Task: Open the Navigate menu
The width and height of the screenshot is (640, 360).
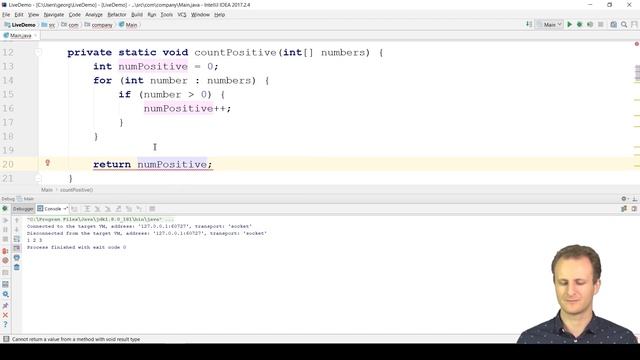Action: pyautogui.click(x=54, y=15)
